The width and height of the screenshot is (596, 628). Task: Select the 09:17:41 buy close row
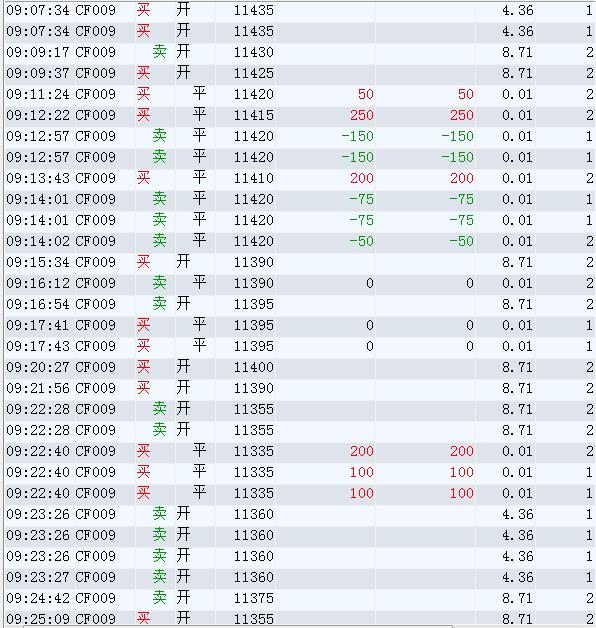[x=300, y=325]
